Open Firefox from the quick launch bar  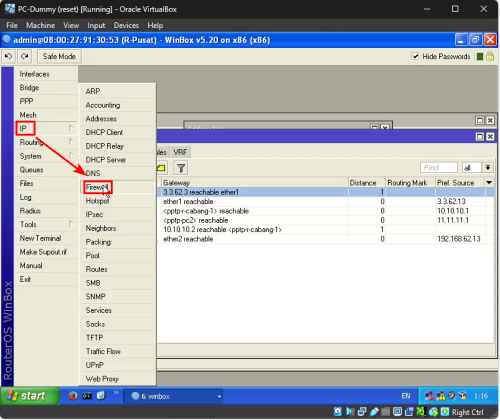(73, 396)
